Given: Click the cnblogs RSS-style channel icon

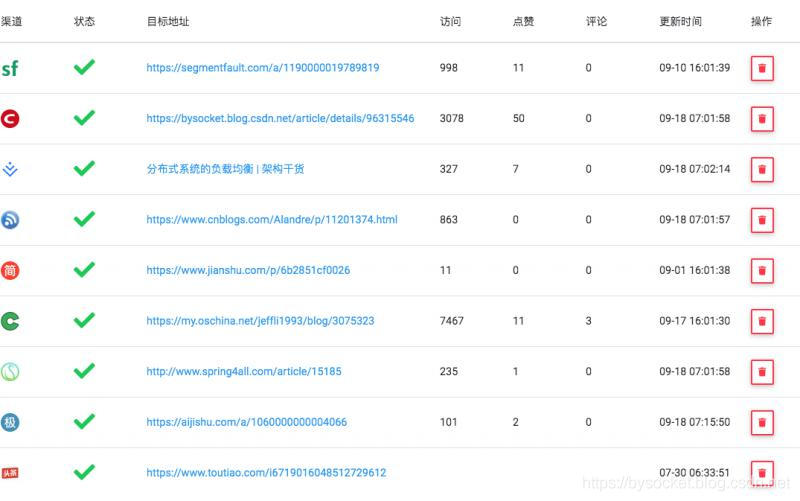Looking at the screenshot, I should (10, 220).
